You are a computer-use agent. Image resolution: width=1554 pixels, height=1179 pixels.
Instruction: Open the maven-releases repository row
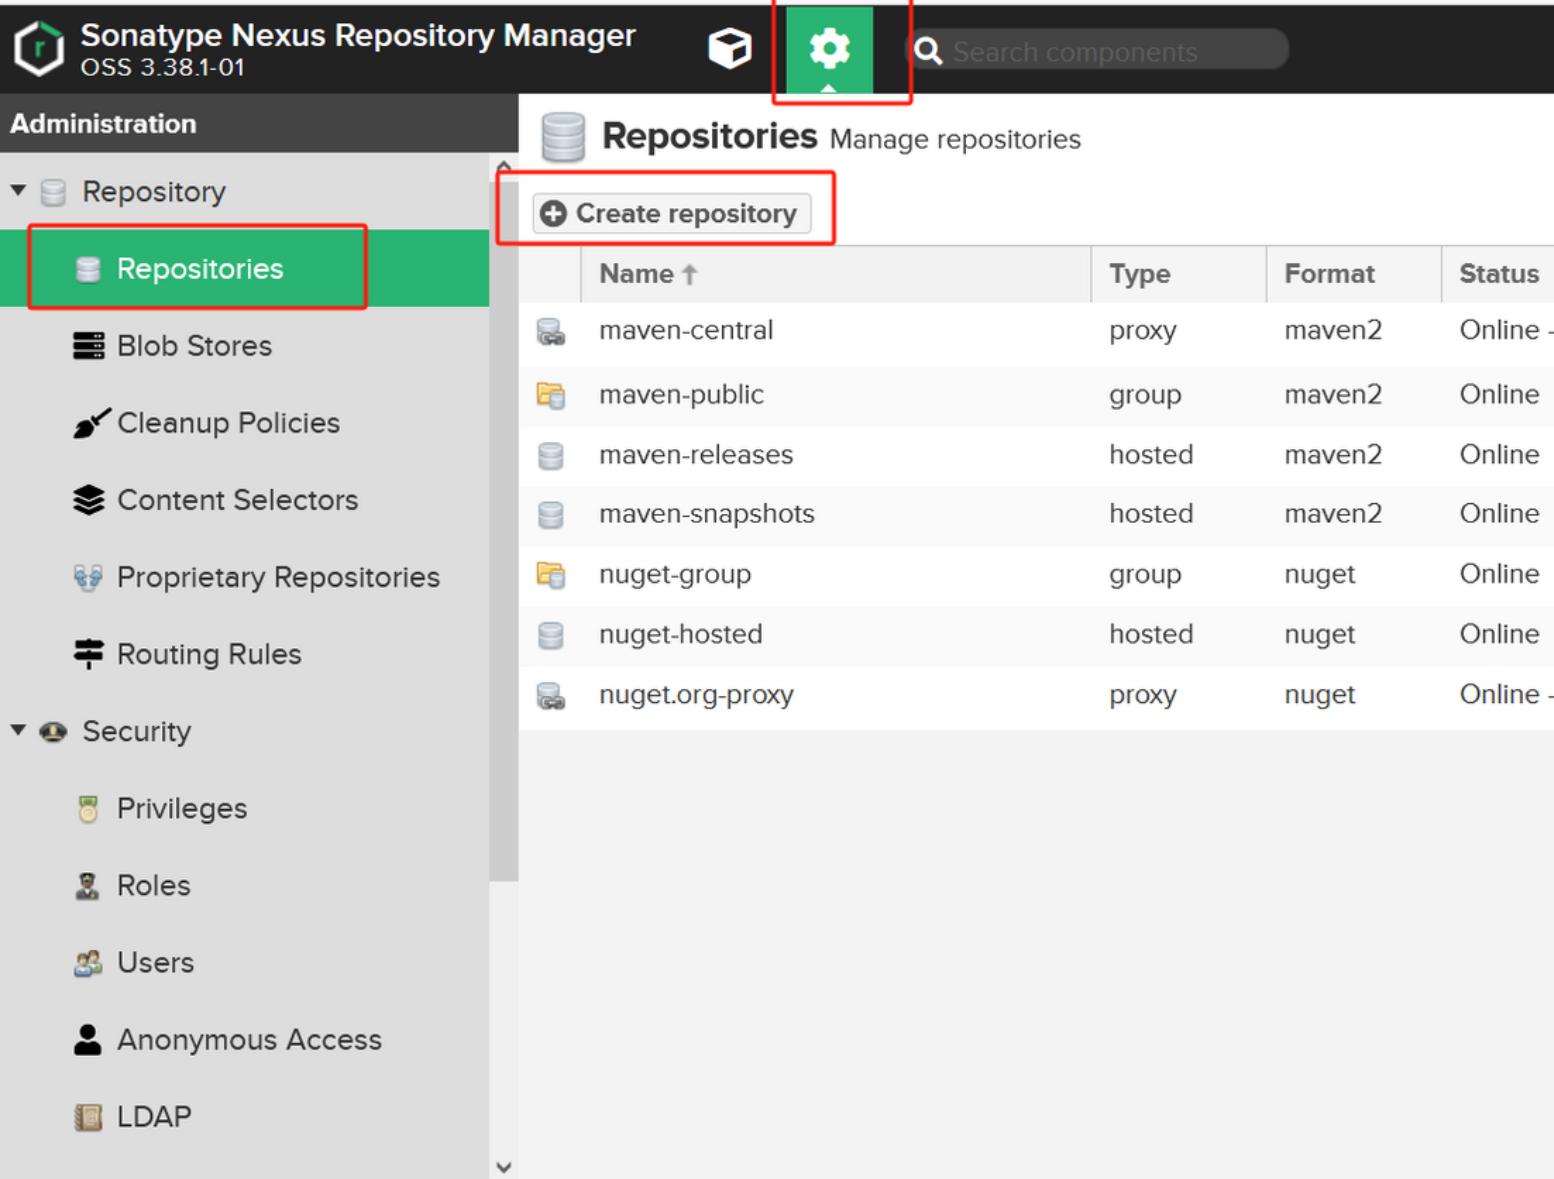pos(1036,455)
